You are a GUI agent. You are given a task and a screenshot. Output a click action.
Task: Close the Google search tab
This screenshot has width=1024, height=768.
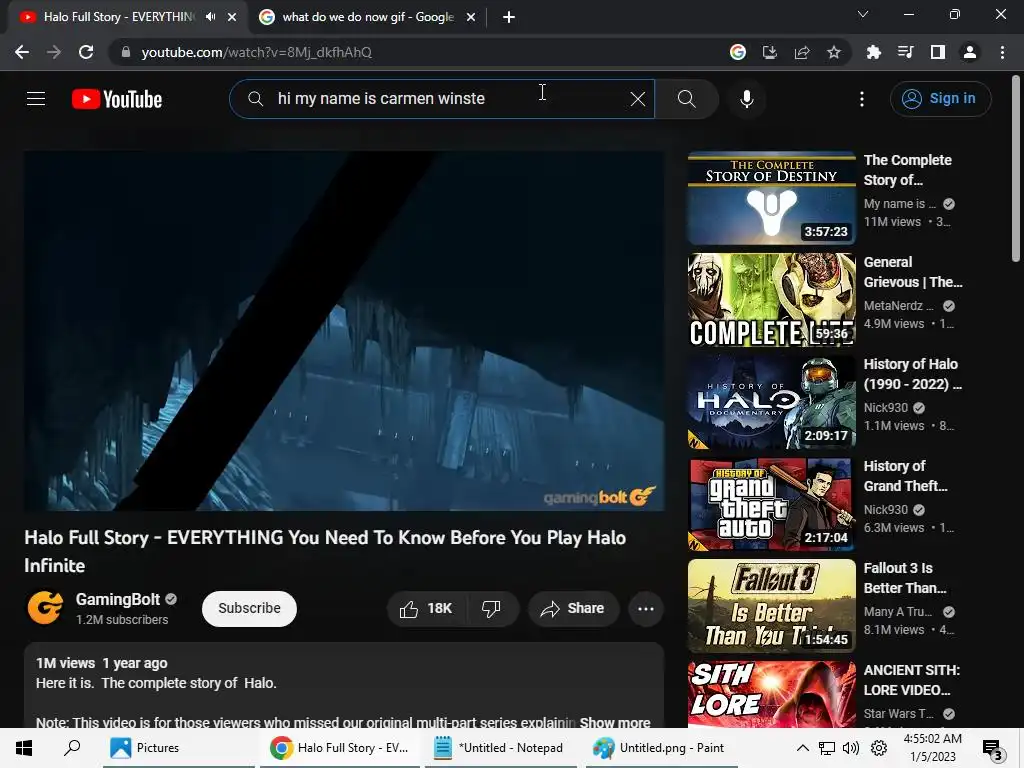tap(471, 17)
